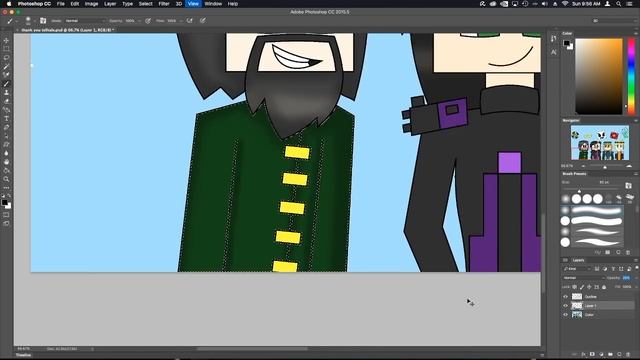Open the Flow value dropdown

(x=181, y=20)
